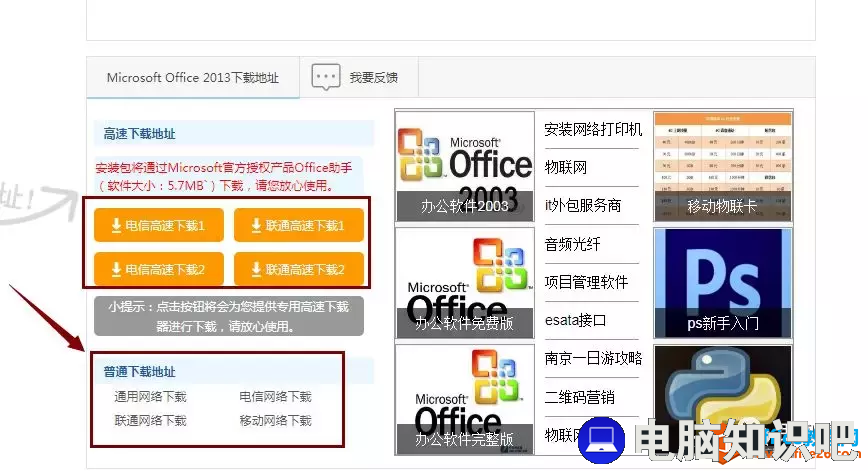Open the 我要反馈 tab
The height and width of the screenshot is (471, 868).
[359, 77]
